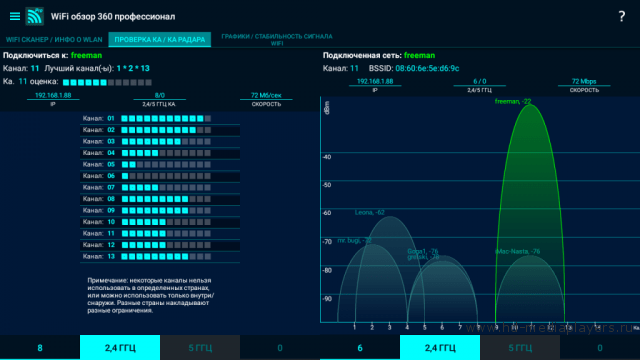Viewport: 640px width, 360px height.
Task: Click Канал 11 rating row
Action: coord(160,233)
